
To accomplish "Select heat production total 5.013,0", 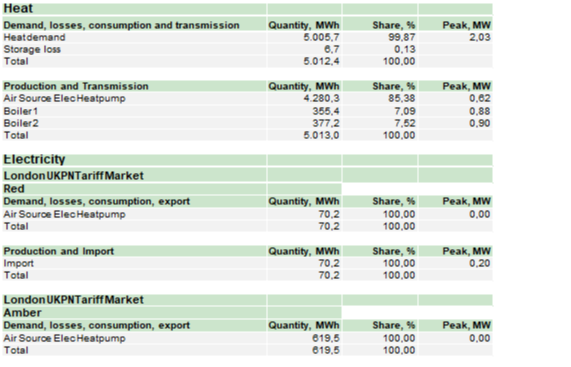I will (322, 135).
